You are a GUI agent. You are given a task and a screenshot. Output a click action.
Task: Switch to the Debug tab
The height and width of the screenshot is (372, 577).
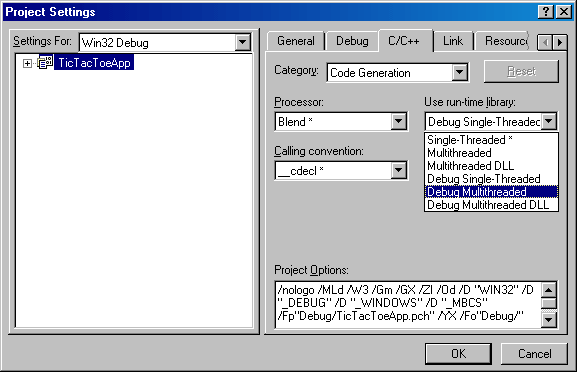pyautogui.click(x=352, y=41)
